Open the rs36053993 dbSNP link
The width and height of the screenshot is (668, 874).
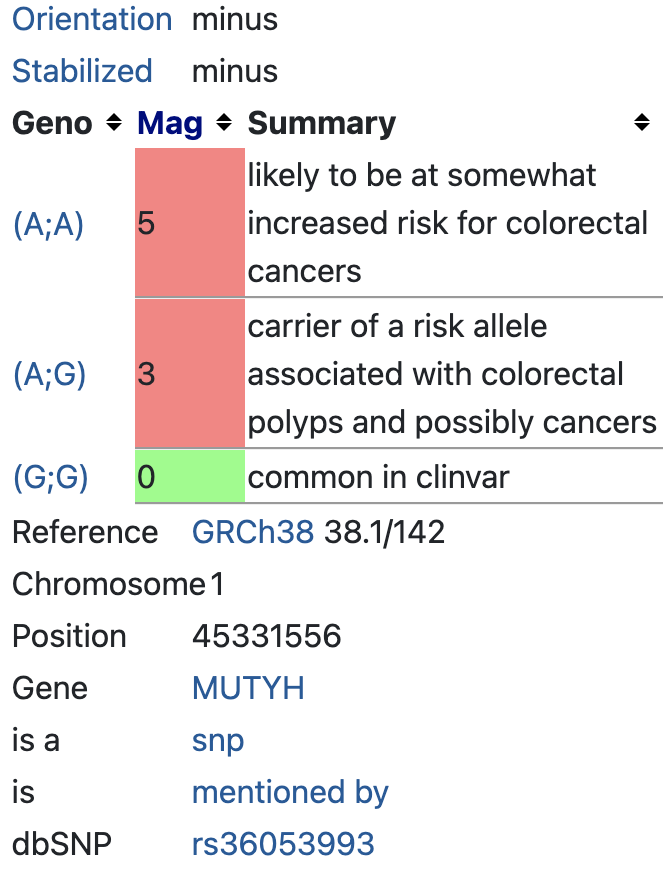283,844
